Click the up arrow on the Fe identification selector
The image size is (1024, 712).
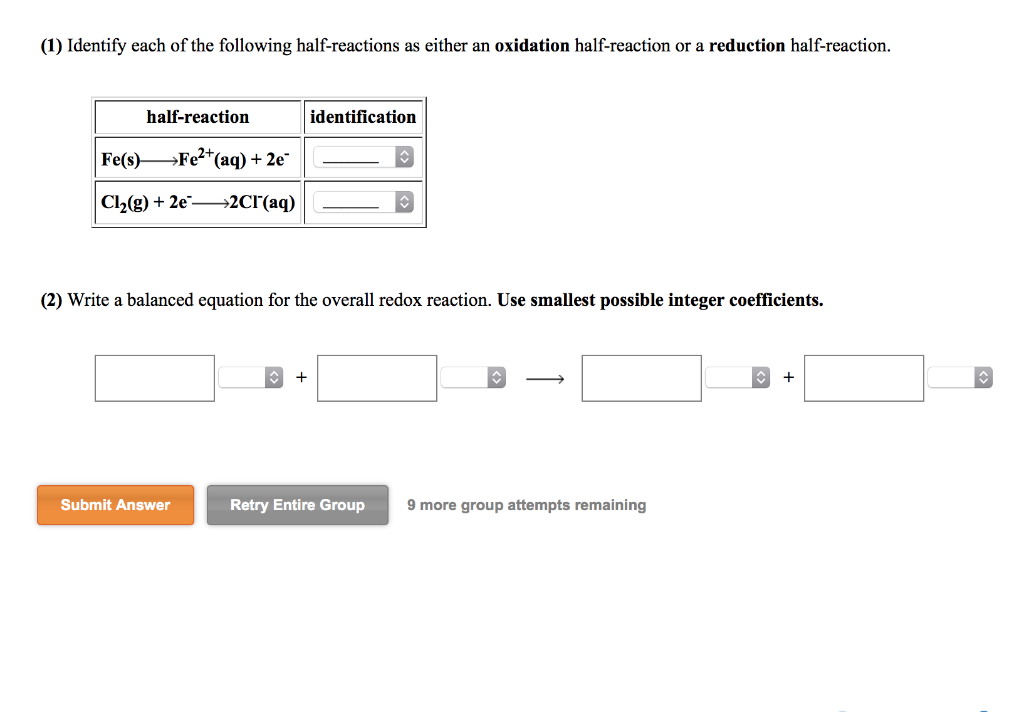coord(403,152)
